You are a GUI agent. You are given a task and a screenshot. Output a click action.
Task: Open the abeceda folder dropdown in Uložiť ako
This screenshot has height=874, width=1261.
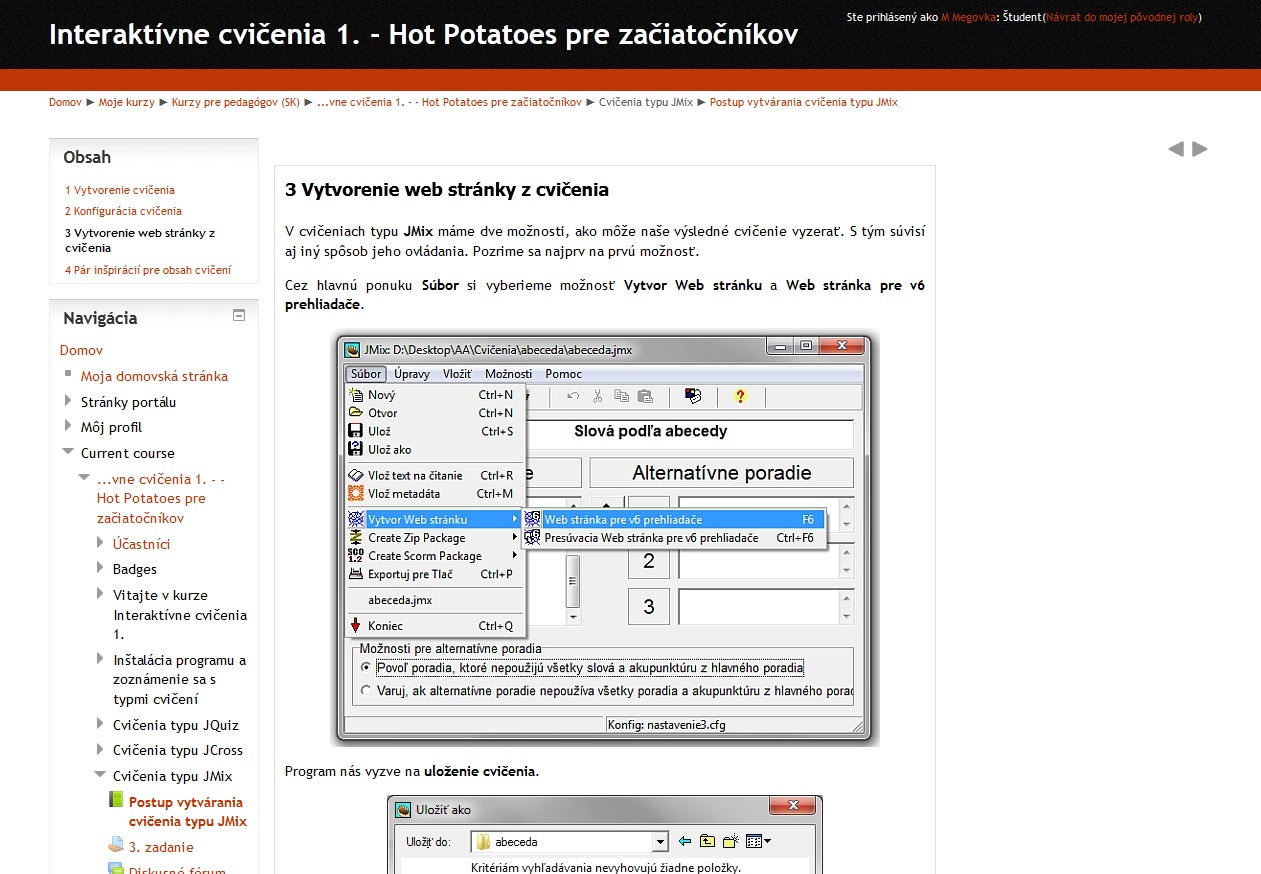[659, 842]
